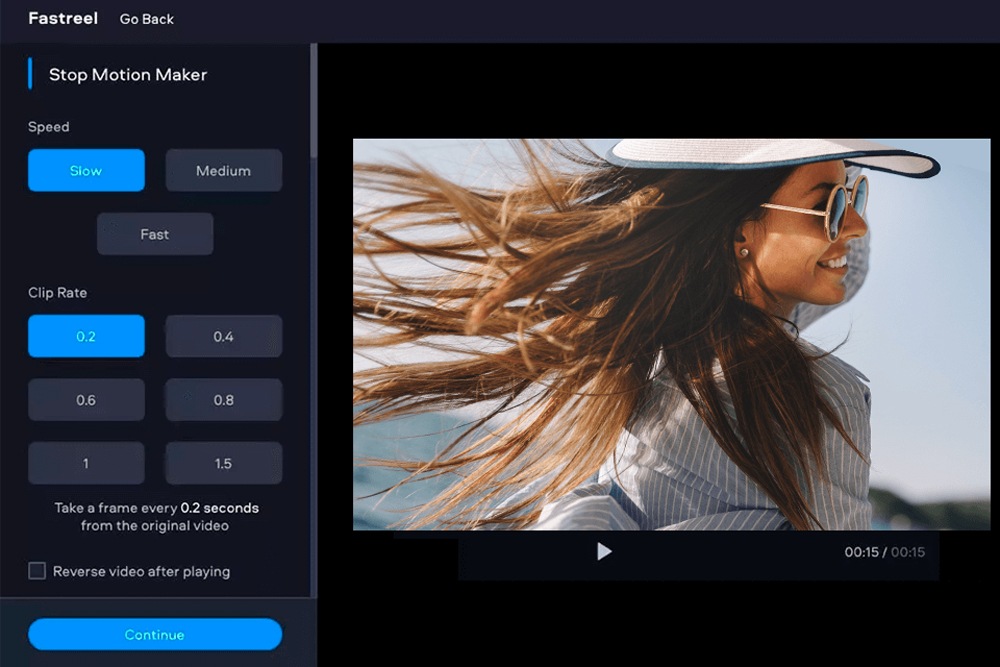This screenshot has width=1000, height=667.
Task: Choose the 1.5 second clip rate
Action: 223,463
